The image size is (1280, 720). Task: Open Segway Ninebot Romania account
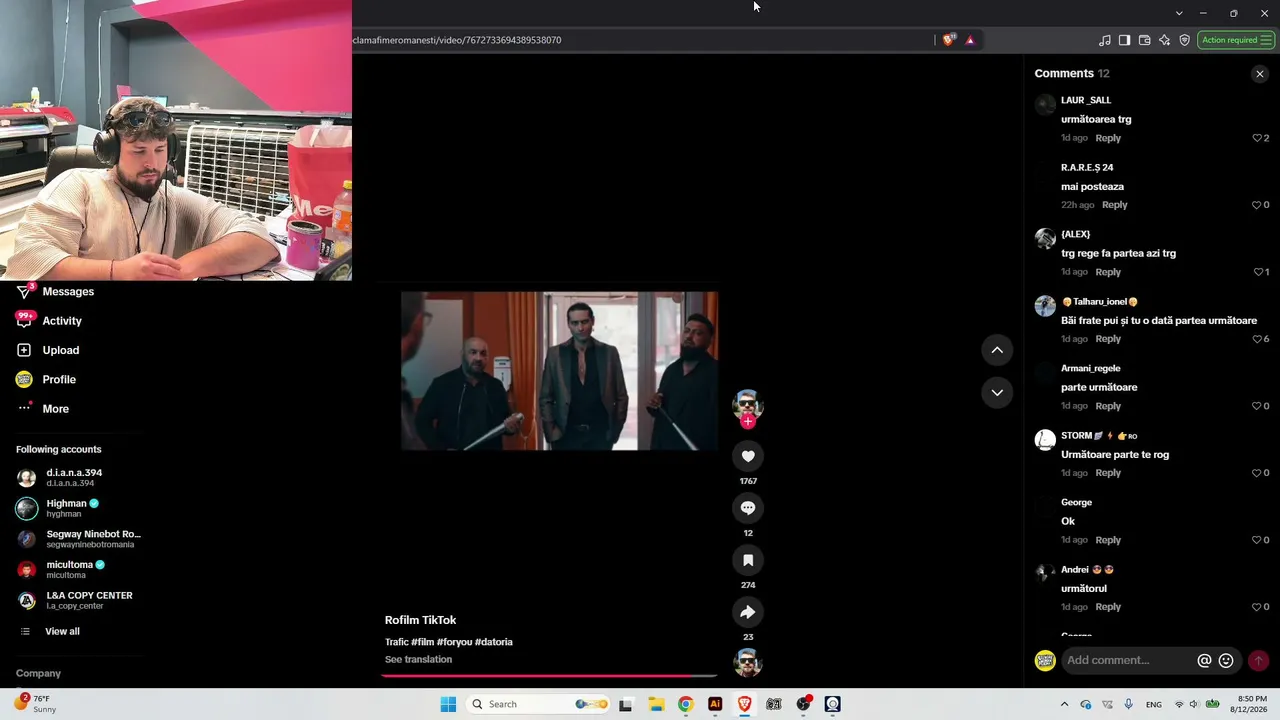79,539
